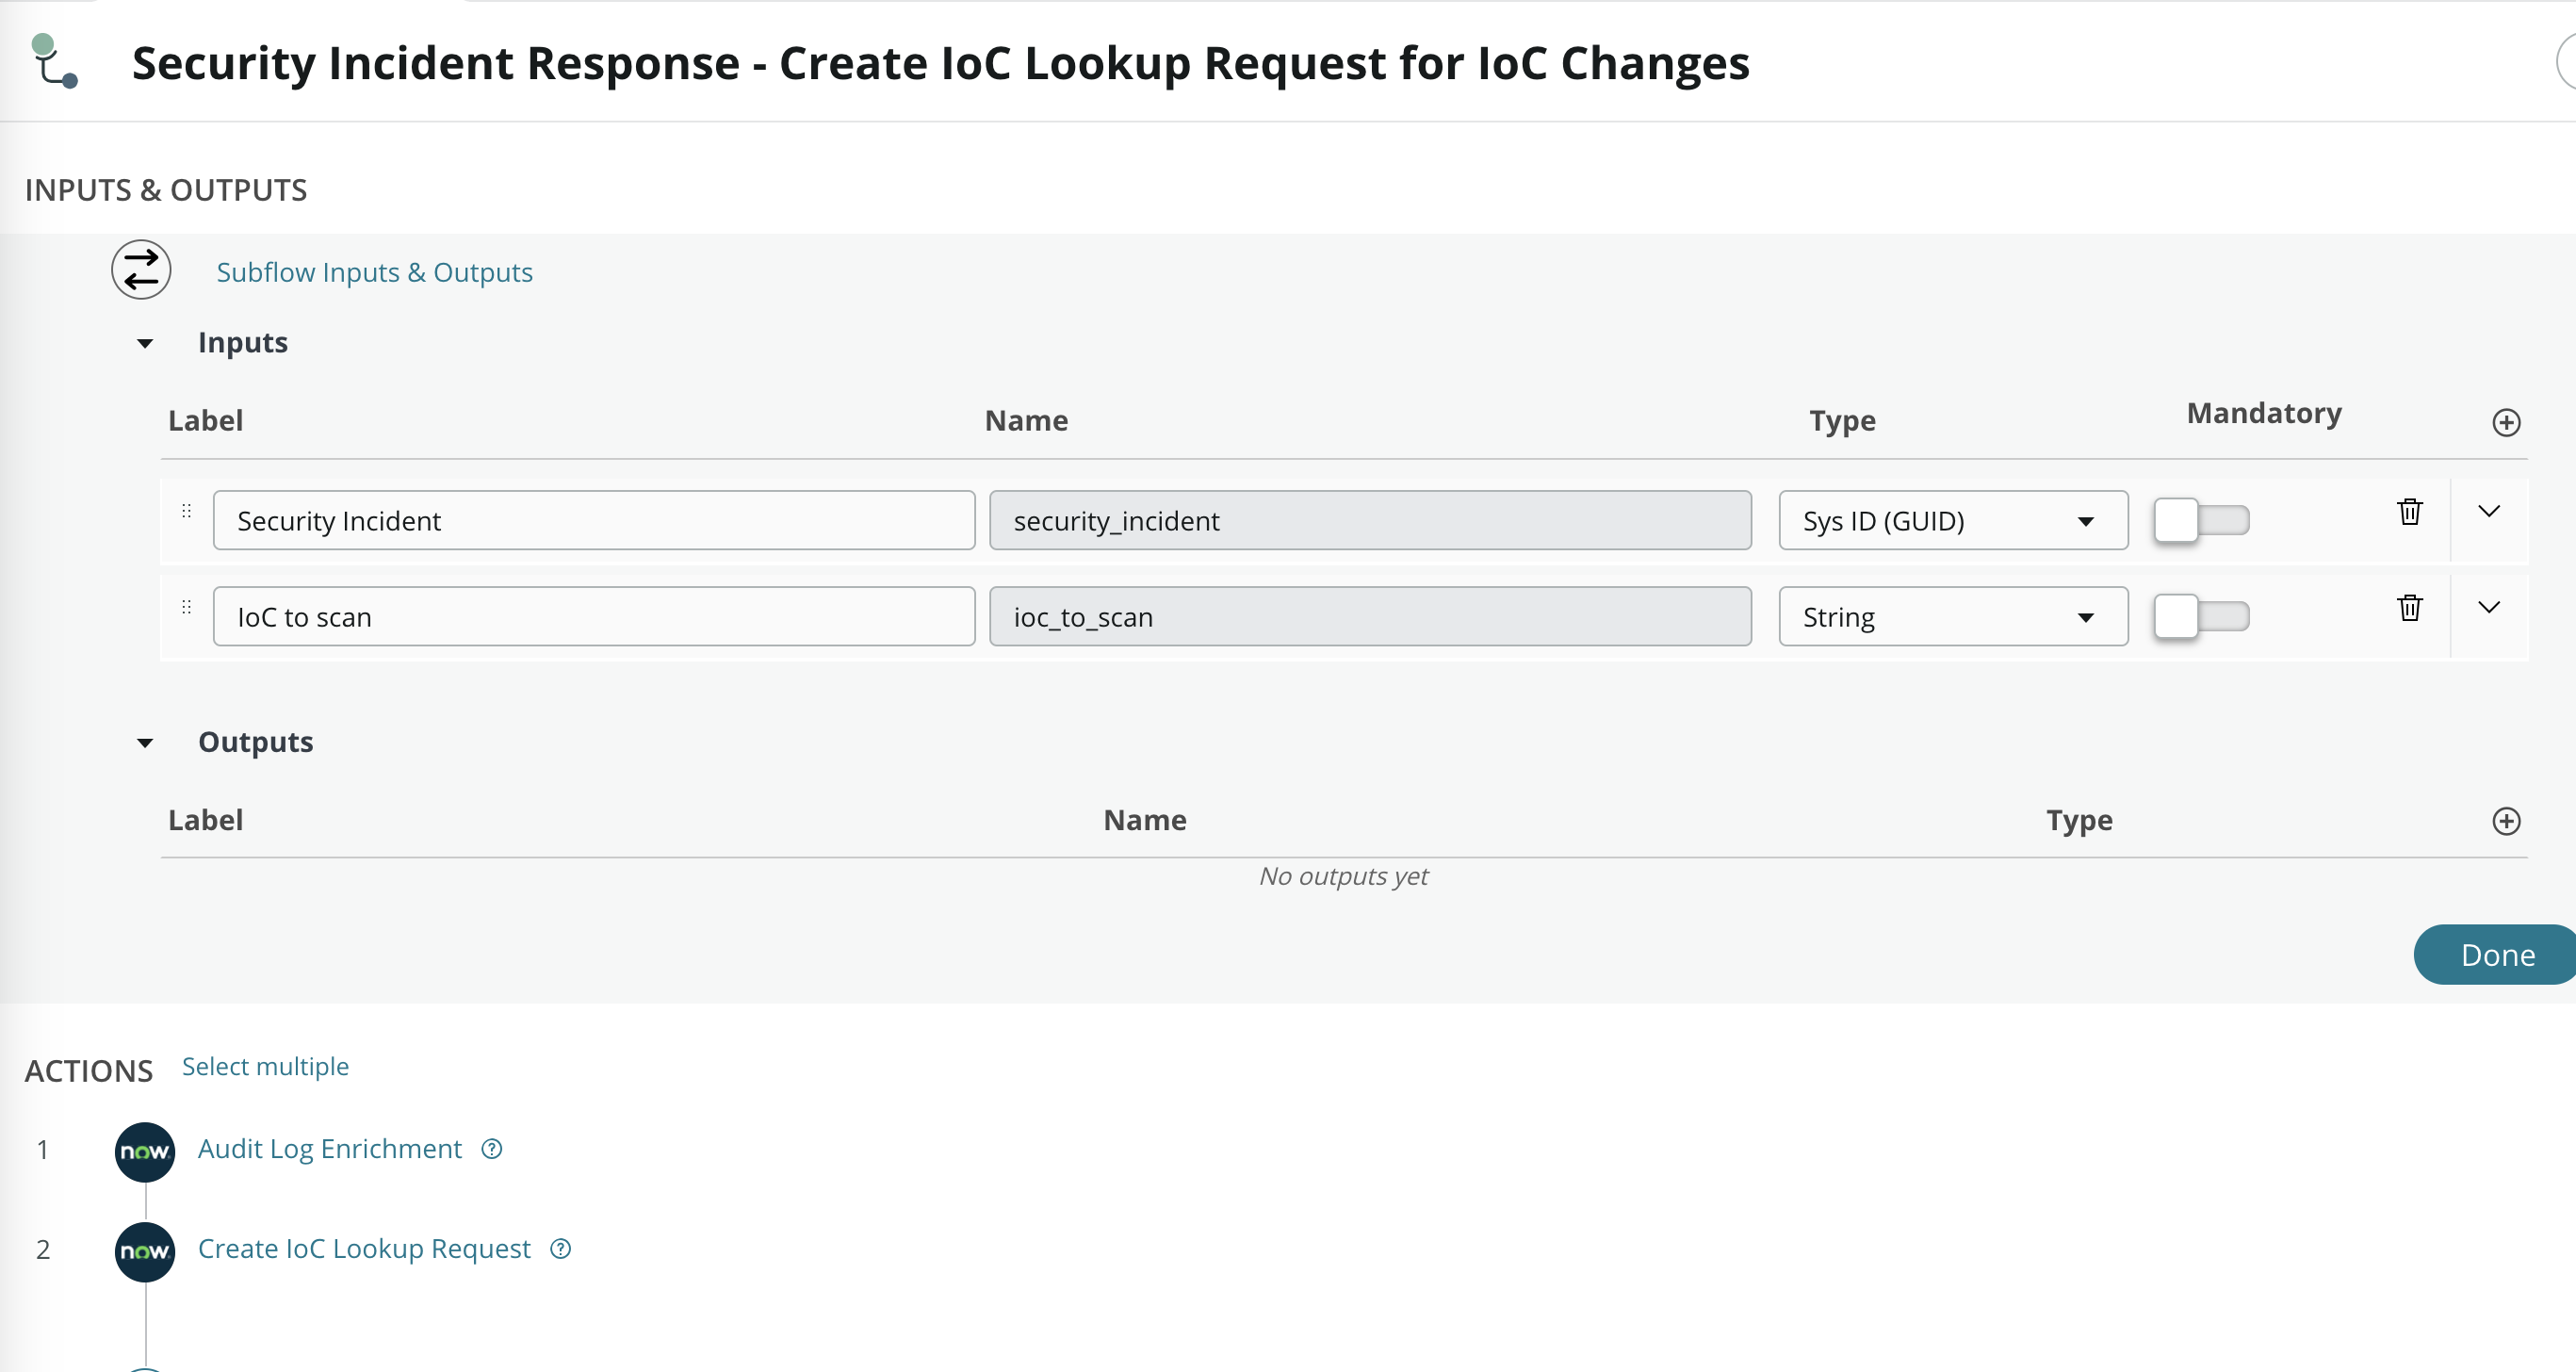2576x1372 pixels.
Task: Click the security_incident name field
Action: (1370, 520)
